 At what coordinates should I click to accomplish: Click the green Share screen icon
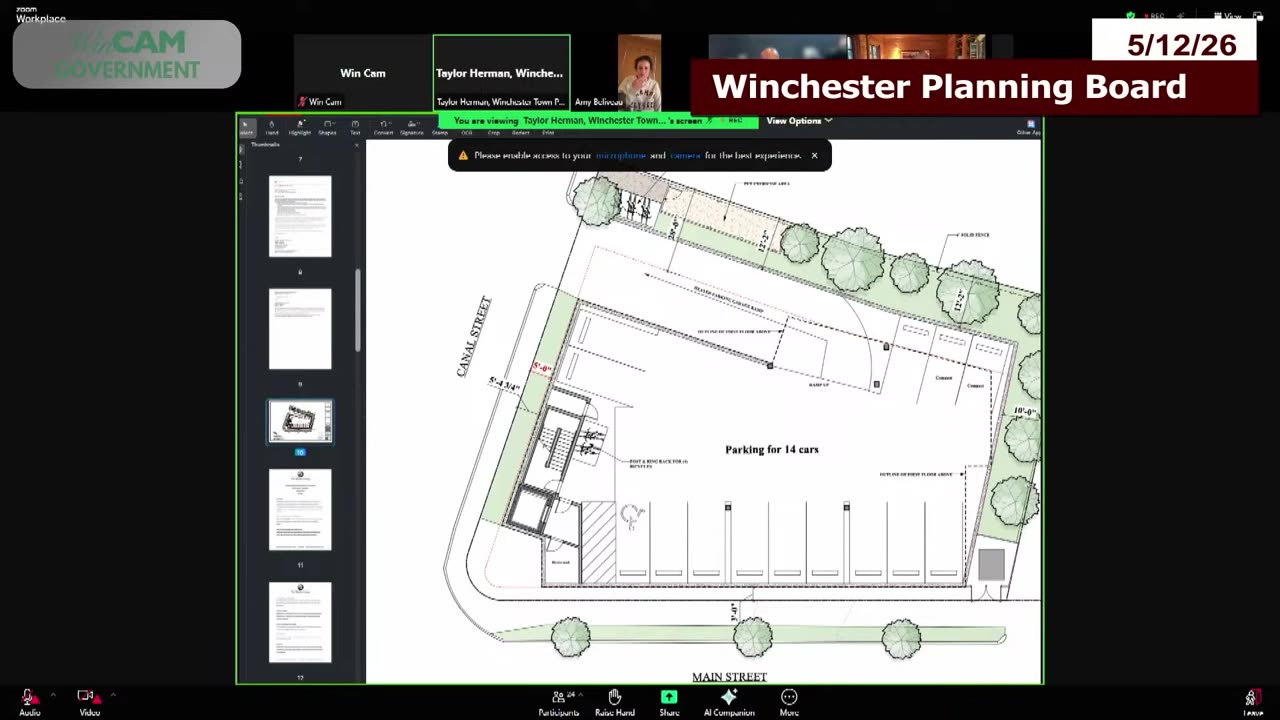(669, 697)
